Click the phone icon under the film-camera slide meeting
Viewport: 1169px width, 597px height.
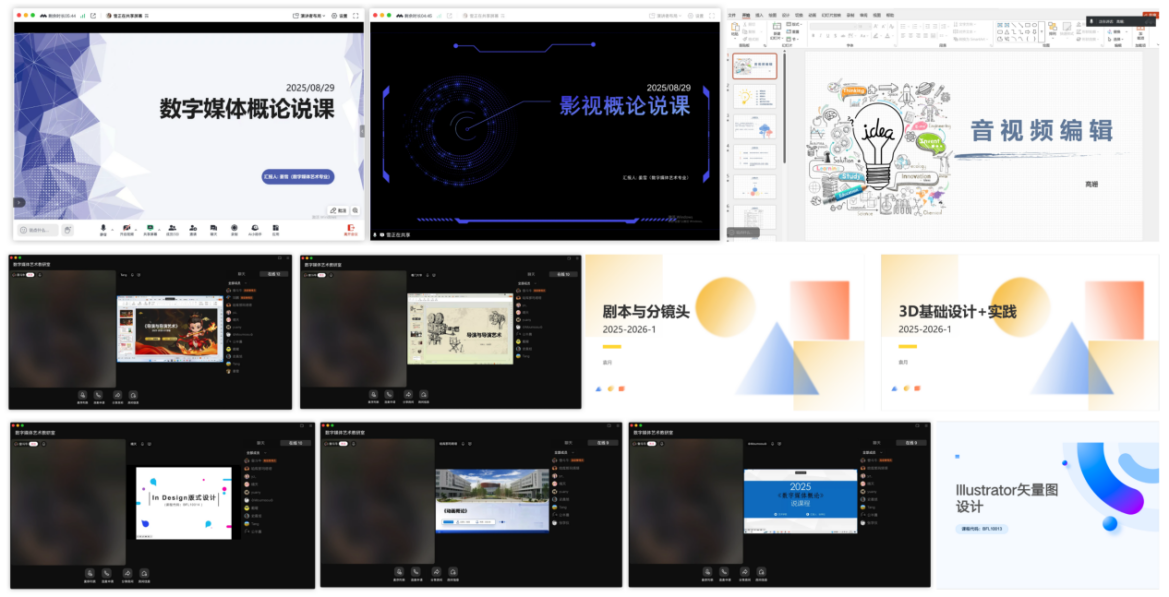391,395
